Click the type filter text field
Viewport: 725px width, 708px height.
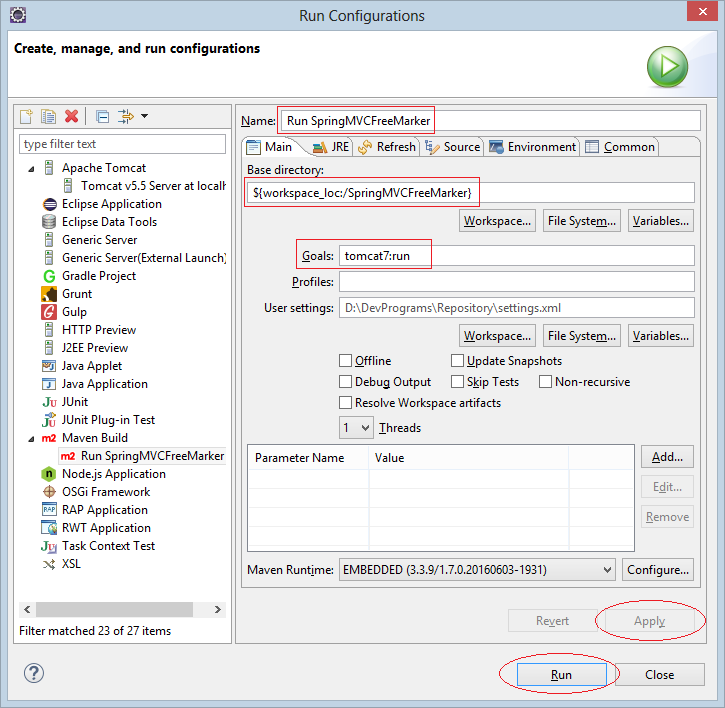[x=122, y=144]
